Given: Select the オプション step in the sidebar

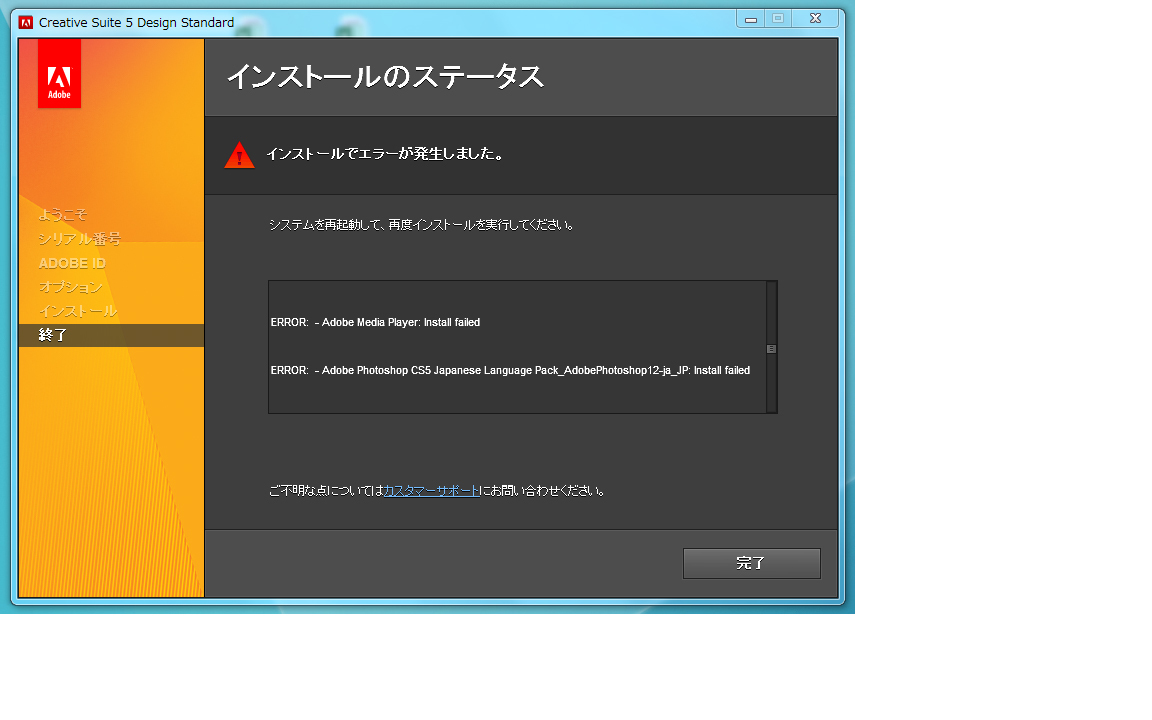Looking at the screenshot, I should pos(70,287).
